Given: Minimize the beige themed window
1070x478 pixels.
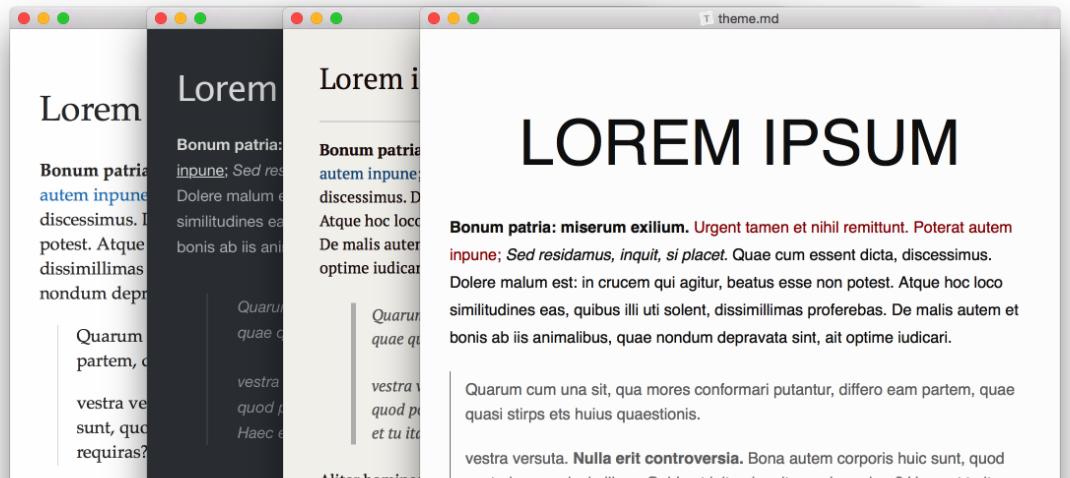Looking at the screenshot, I should pos(317,18).
